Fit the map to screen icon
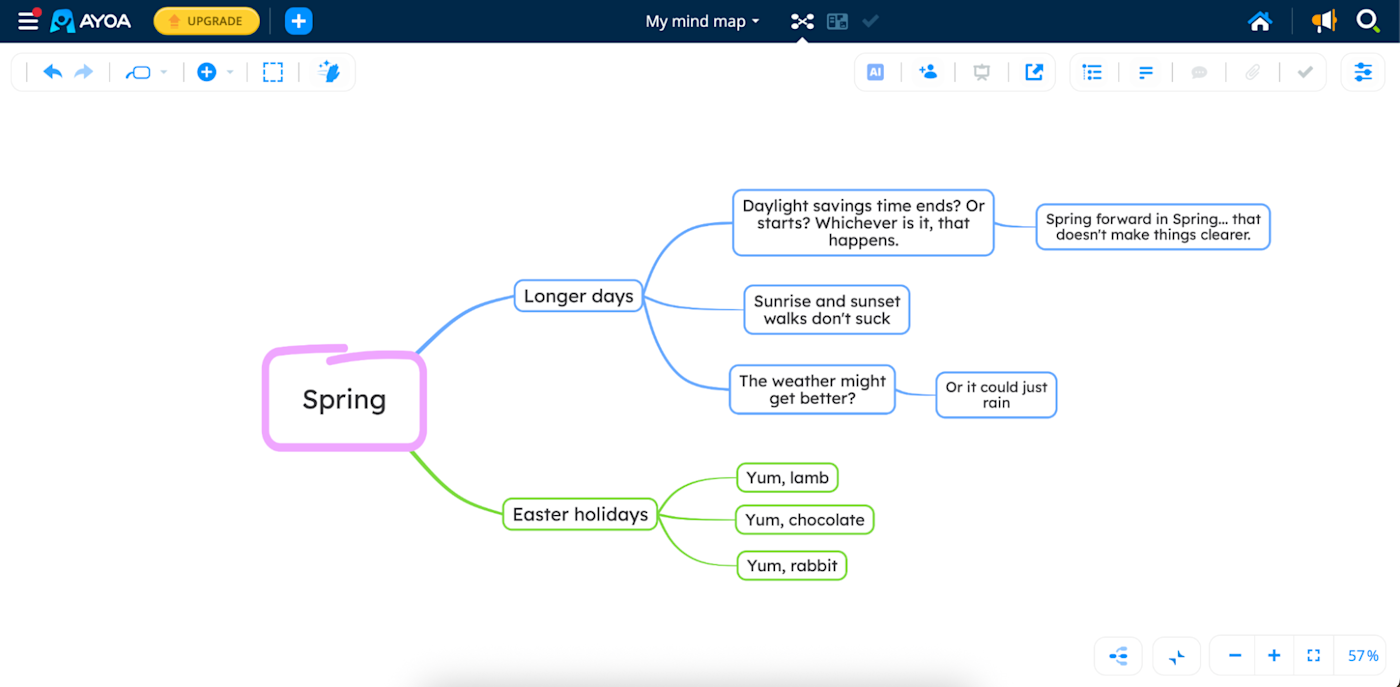Viewport: 1400px width, 687px height. (x=1314, y=656)
